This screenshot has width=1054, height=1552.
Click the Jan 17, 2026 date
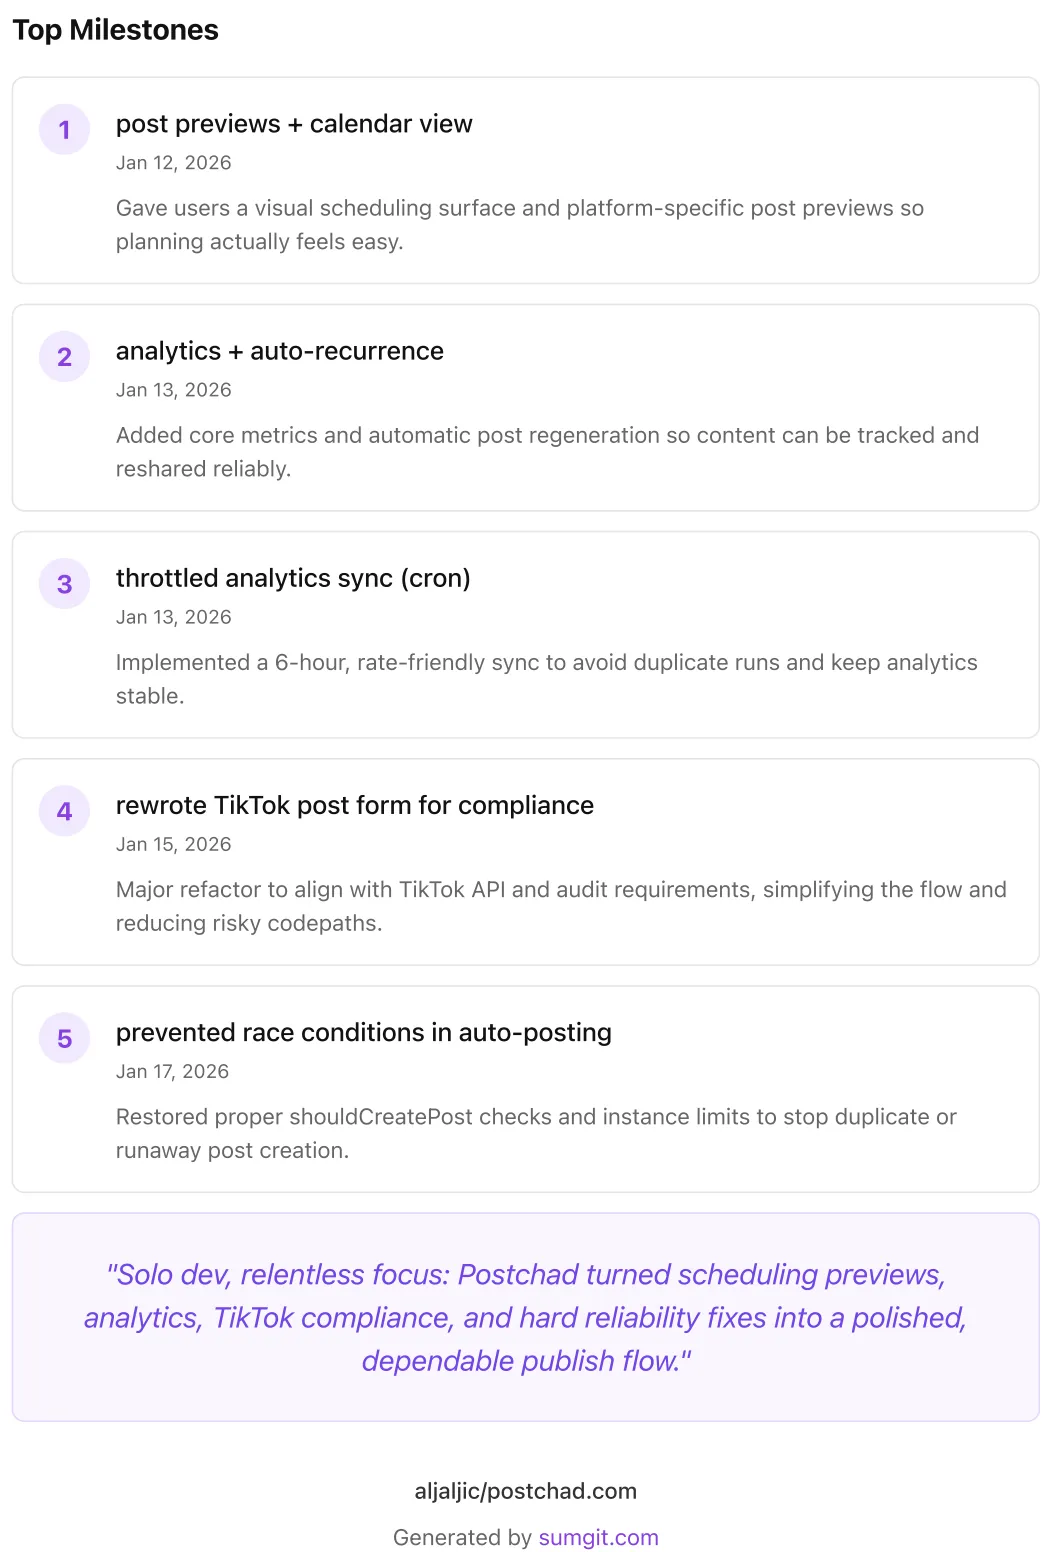click(172, 1071)
